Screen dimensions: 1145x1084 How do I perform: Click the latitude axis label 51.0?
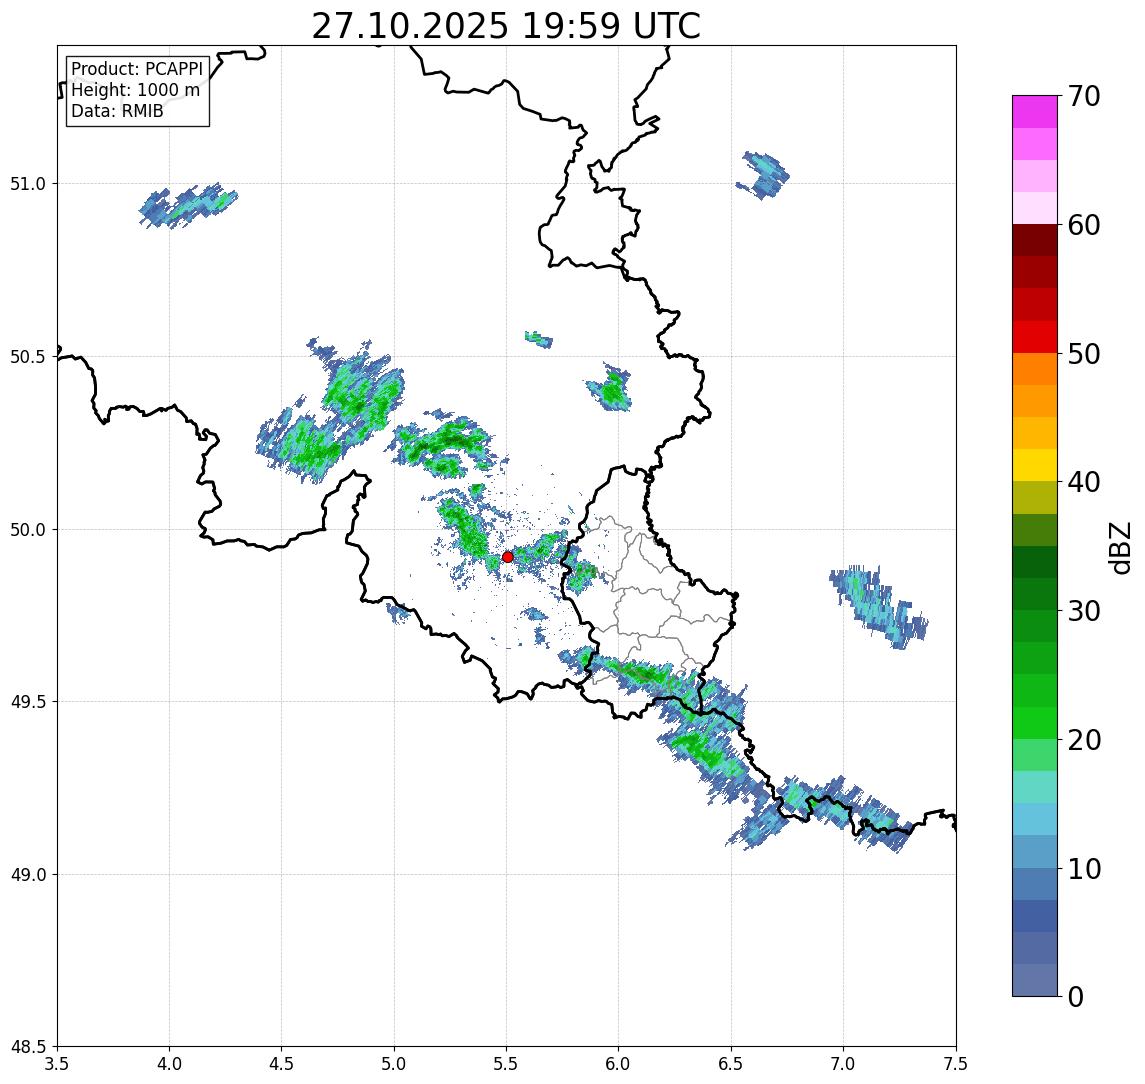27,183
